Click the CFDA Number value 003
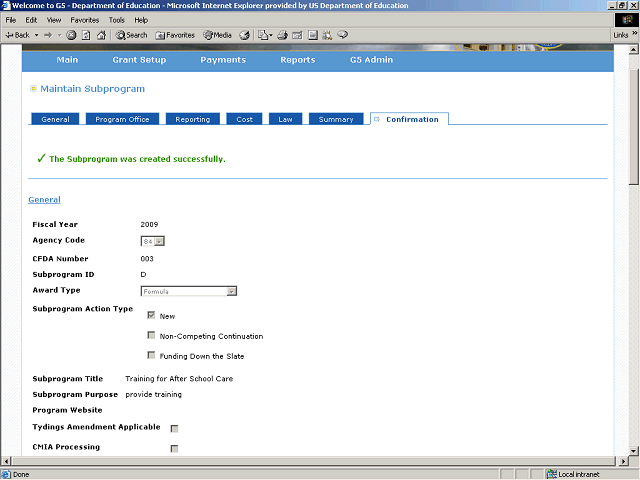The width and height of the screenshot is (640, 480). [x=147, y=259]
